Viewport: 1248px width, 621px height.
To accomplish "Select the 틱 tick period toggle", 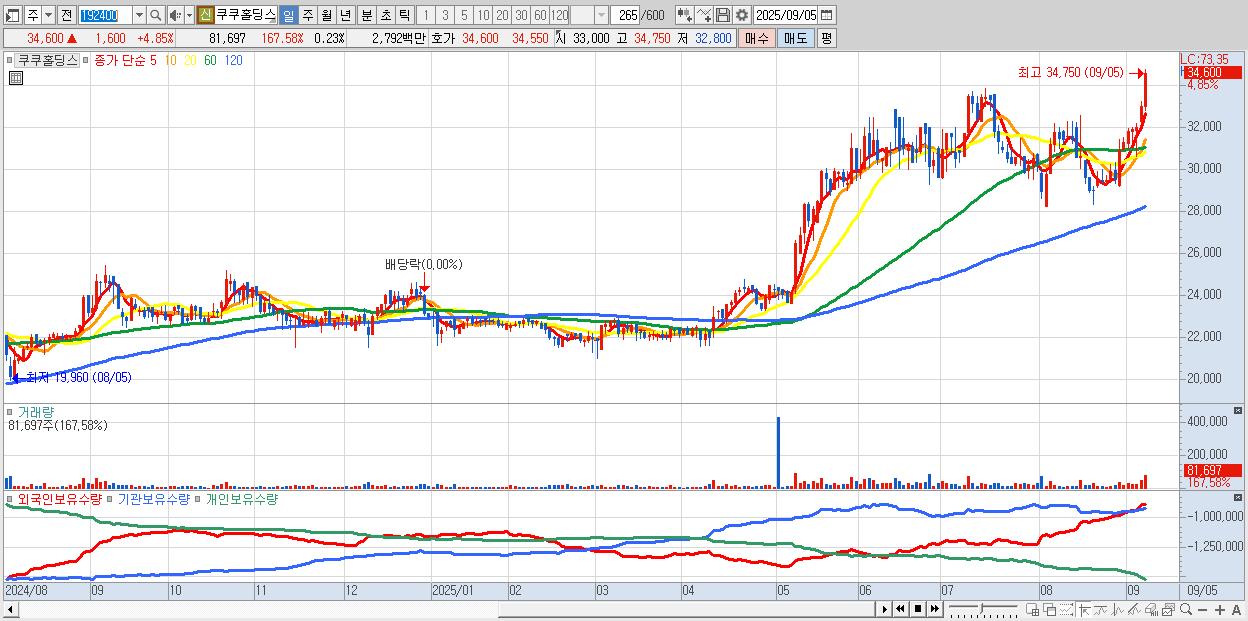I will 404,15.
